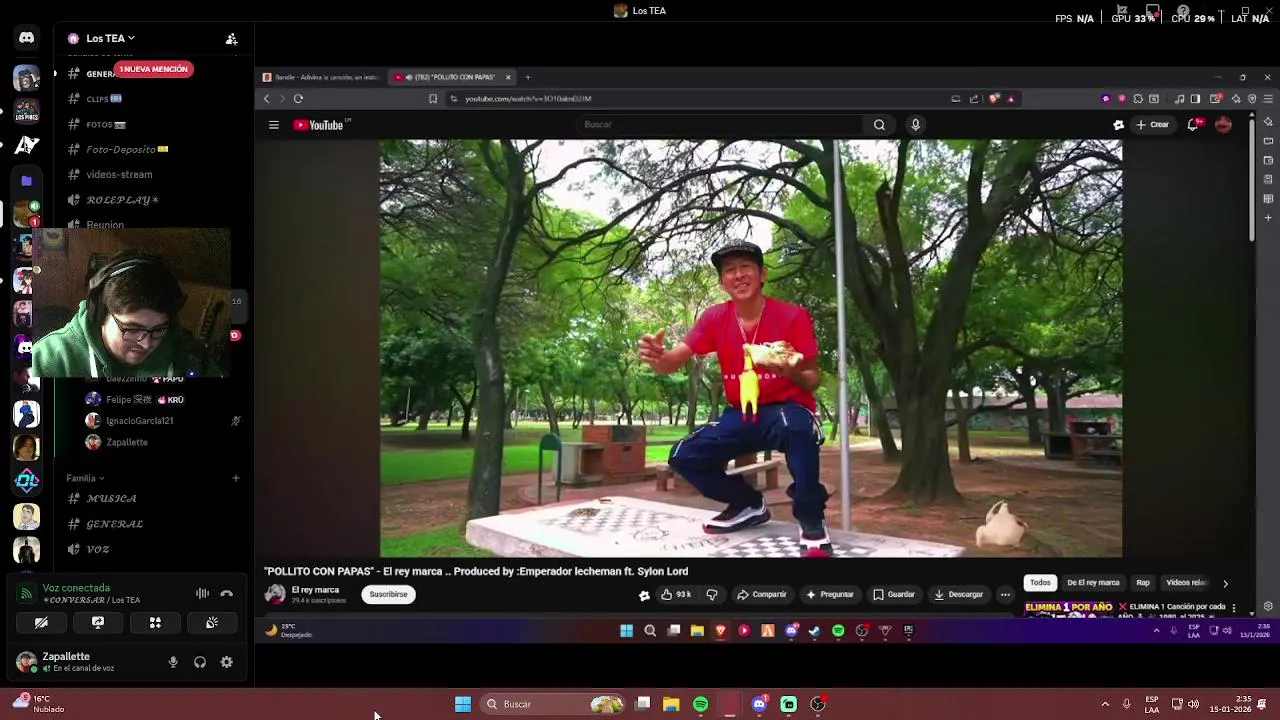Click the invite members icon beside Los TEA
The image size is (1280, 720).
point(232,39)
